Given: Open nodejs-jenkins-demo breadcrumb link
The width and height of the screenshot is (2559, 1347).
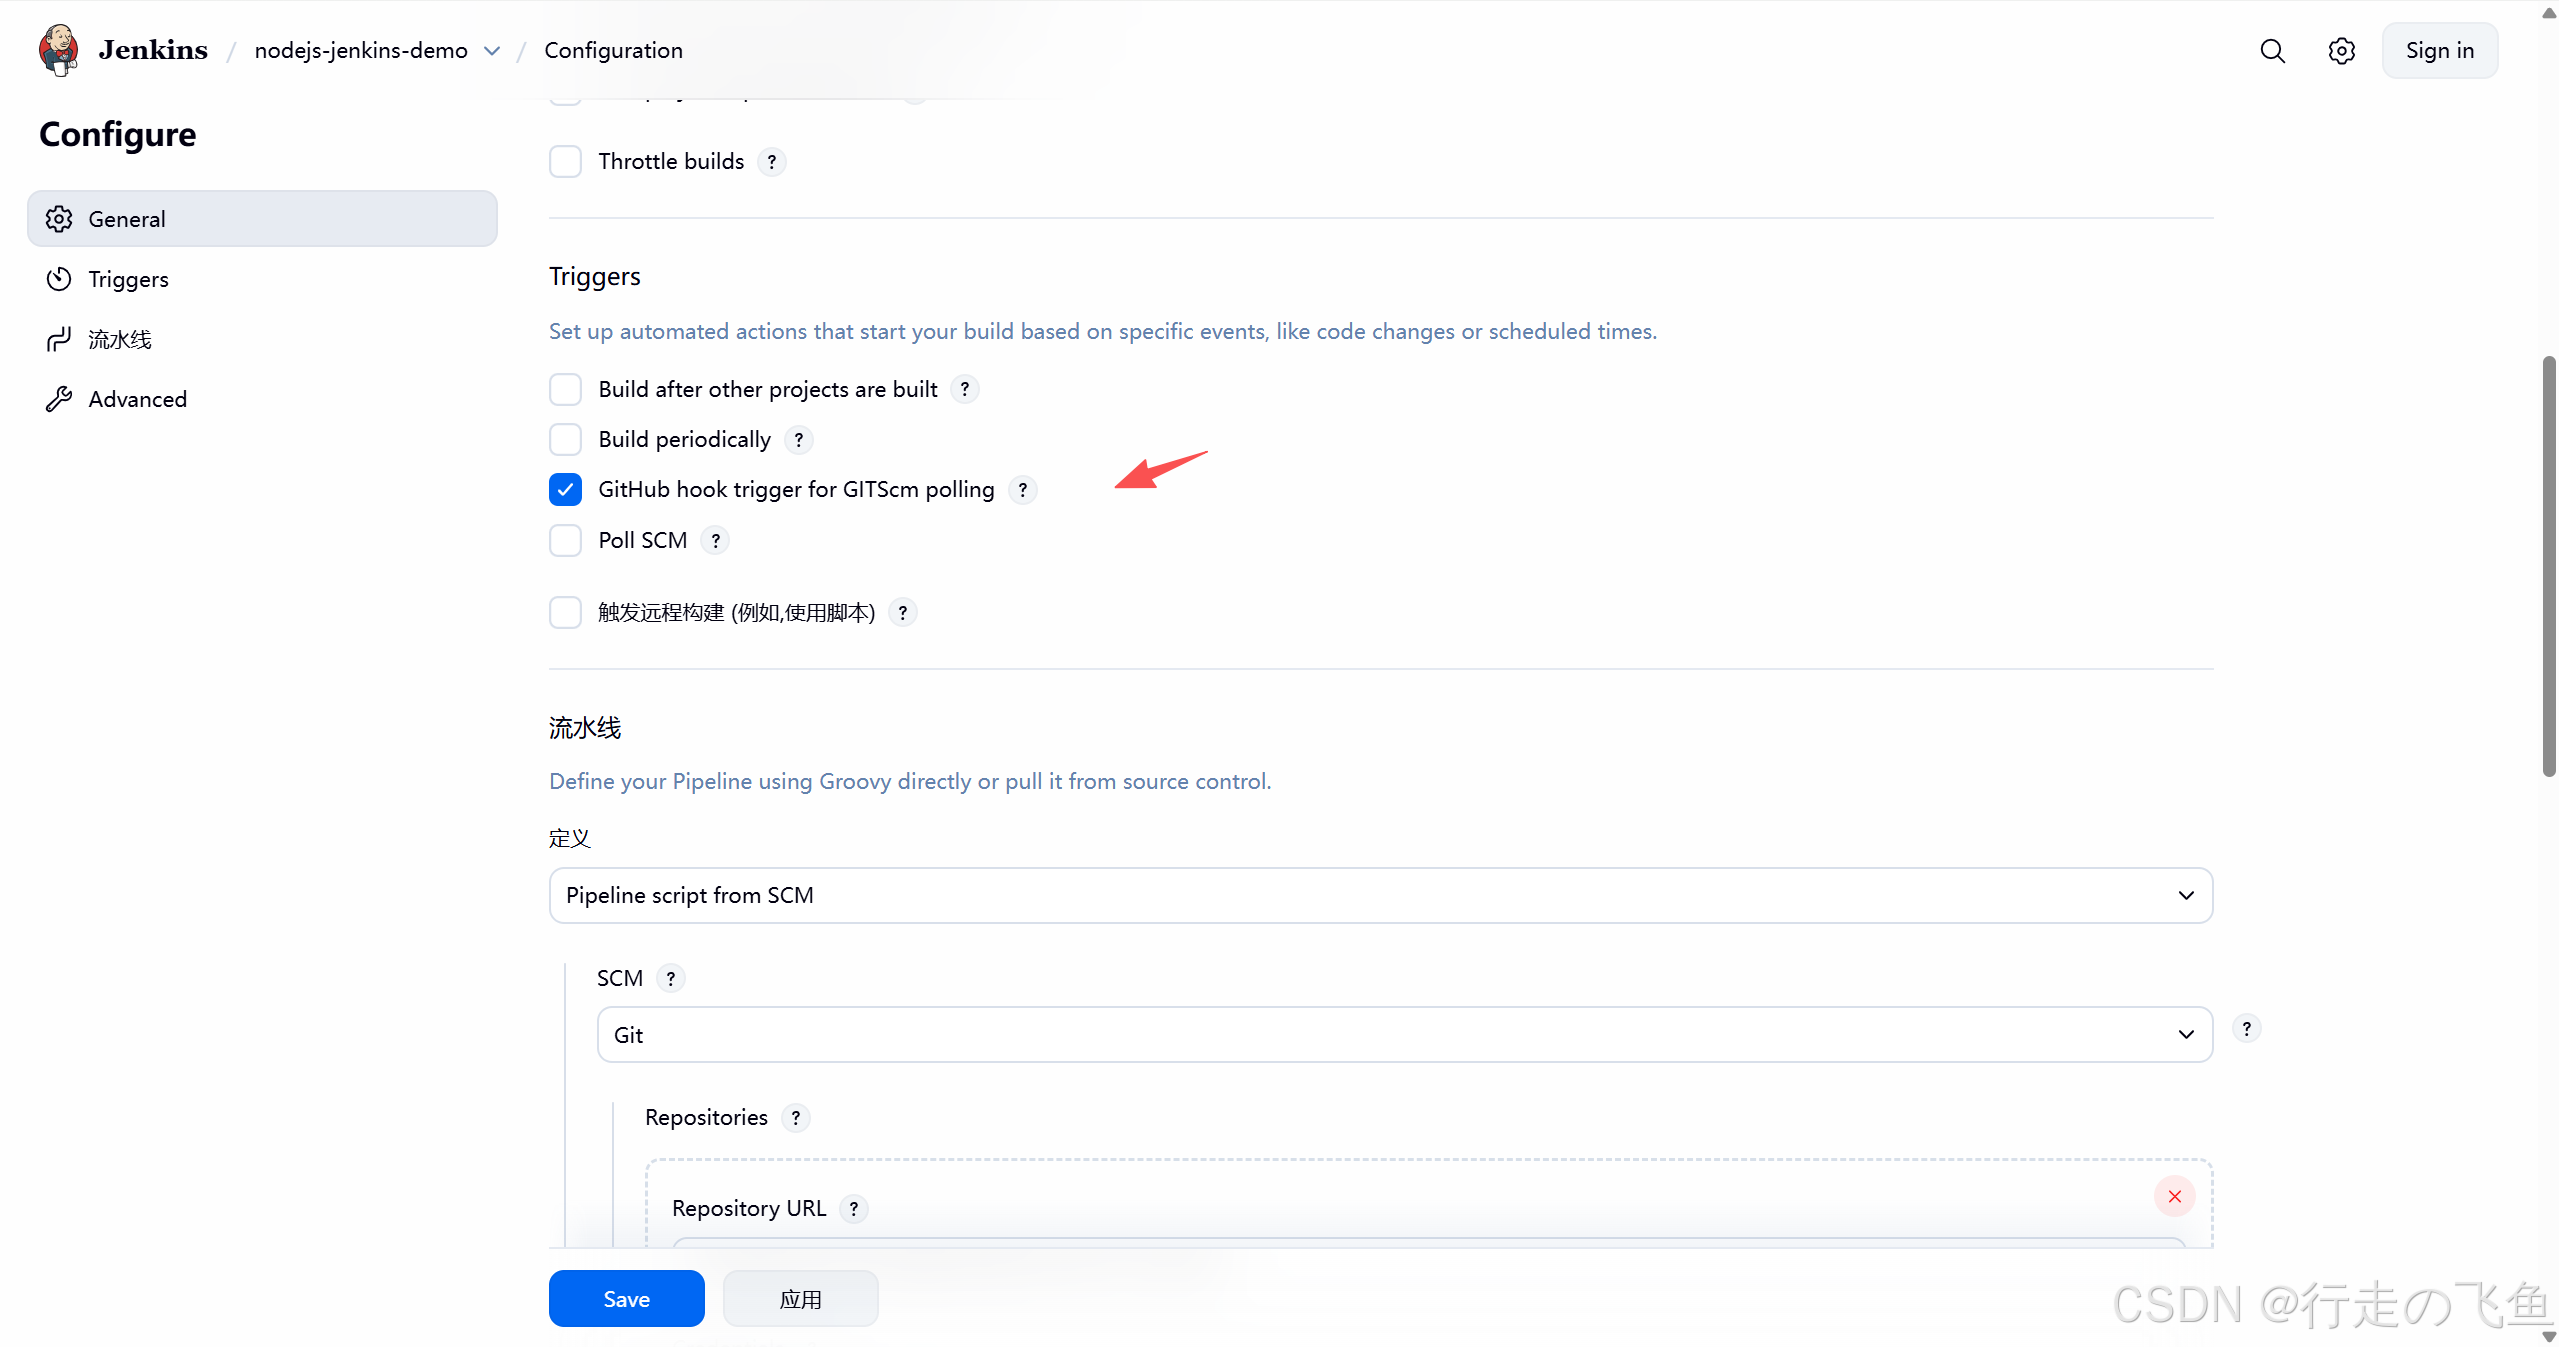Looking at the screenshot, I should pyautogui.click(x=361, y=51).
